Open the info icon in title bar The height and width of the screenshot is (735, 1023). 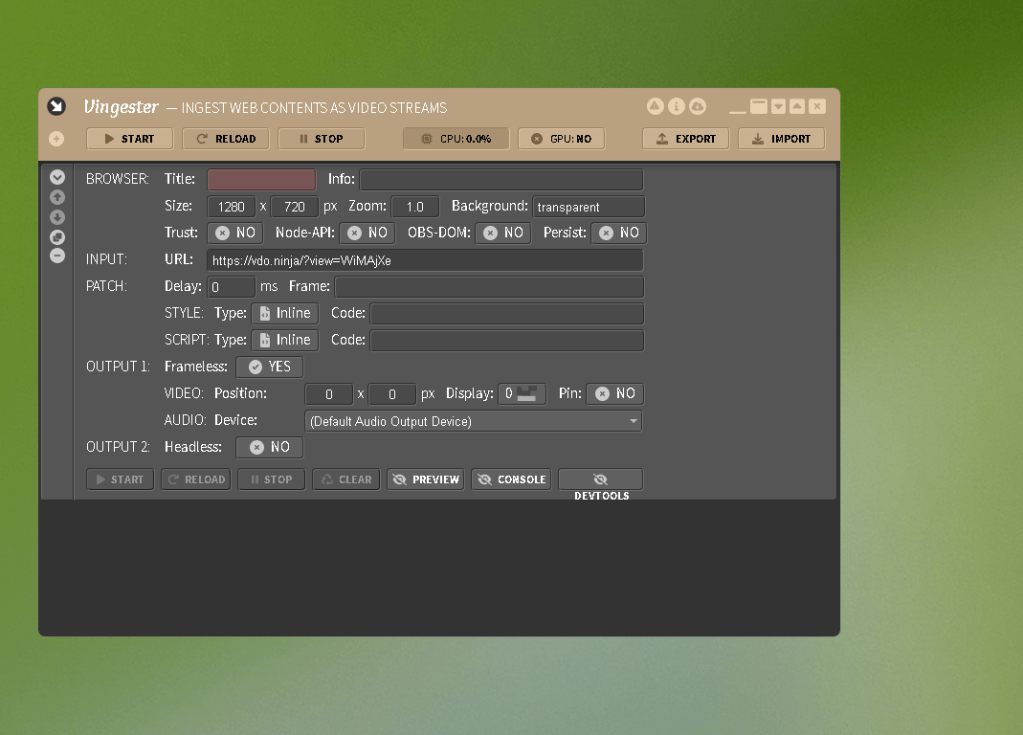click(677, 106)
